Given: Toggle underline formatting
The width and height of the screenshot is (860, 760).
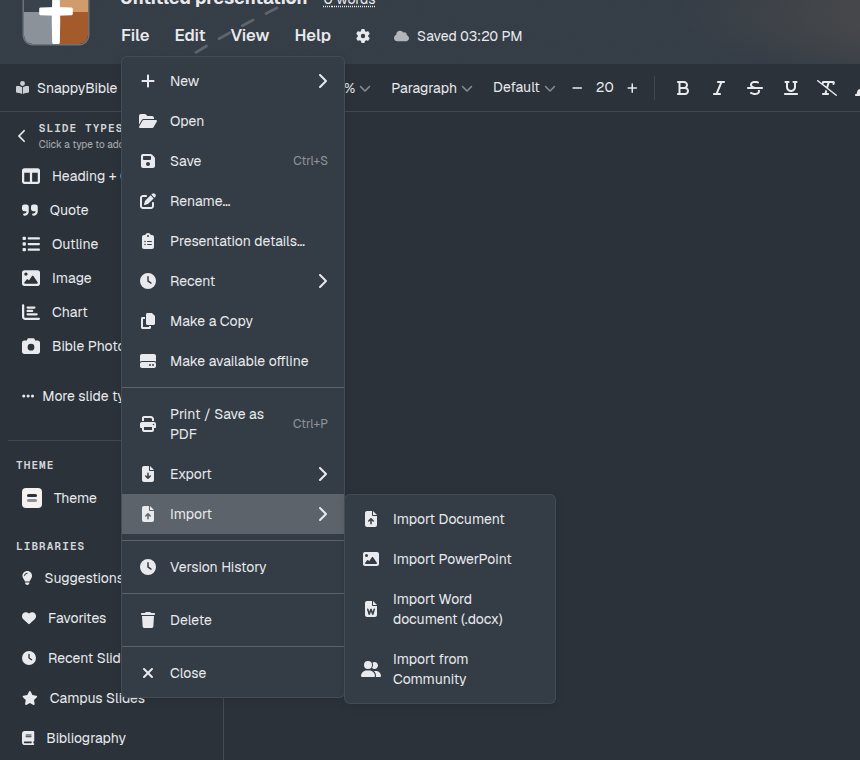Looking at the screenshot, I should [x=790, y=88].
